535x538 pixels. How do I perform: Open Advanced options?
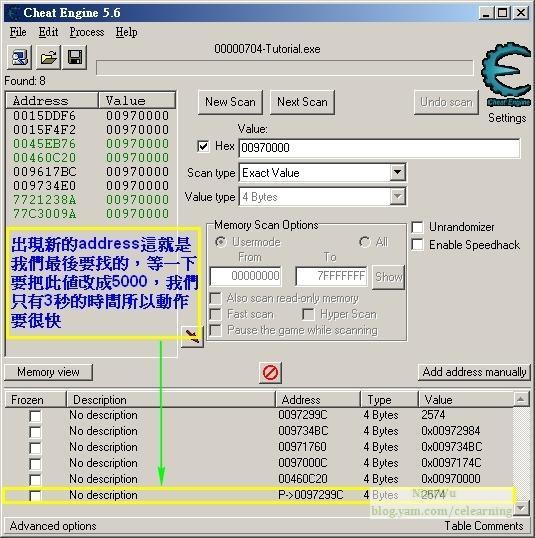[53, 526]
